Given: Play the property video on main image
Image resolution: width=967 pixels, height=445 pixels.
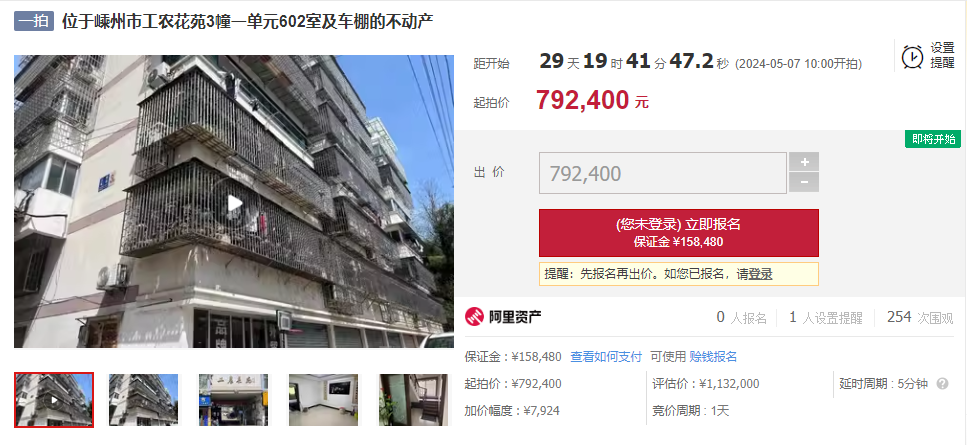Looking at the screenshot, I should coord(234,203).
